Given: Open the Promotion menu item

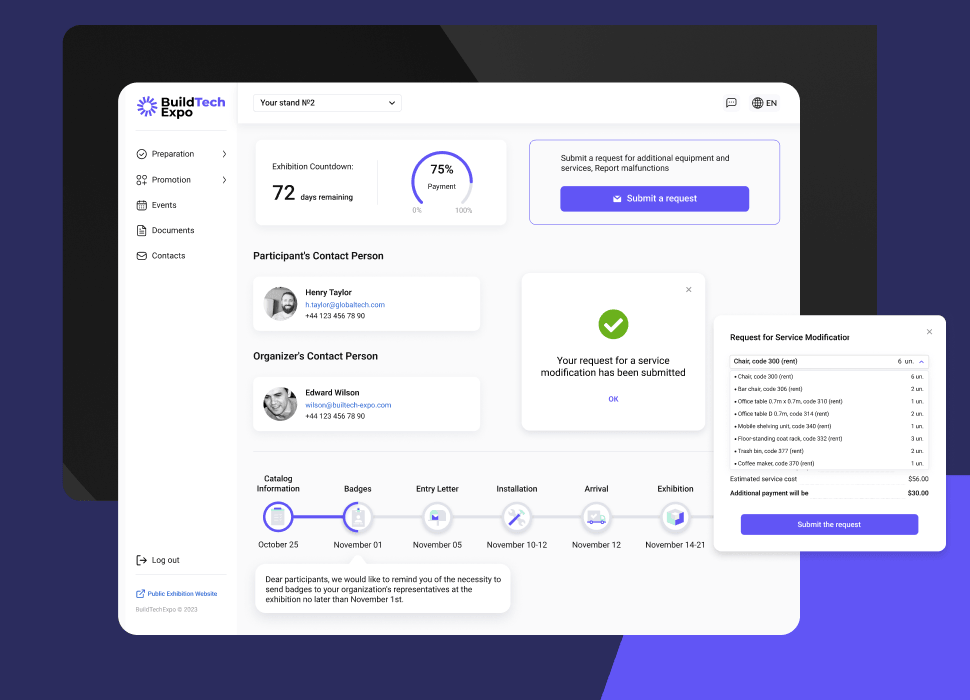Looking at the screenshot, I should tap(181, 180).
